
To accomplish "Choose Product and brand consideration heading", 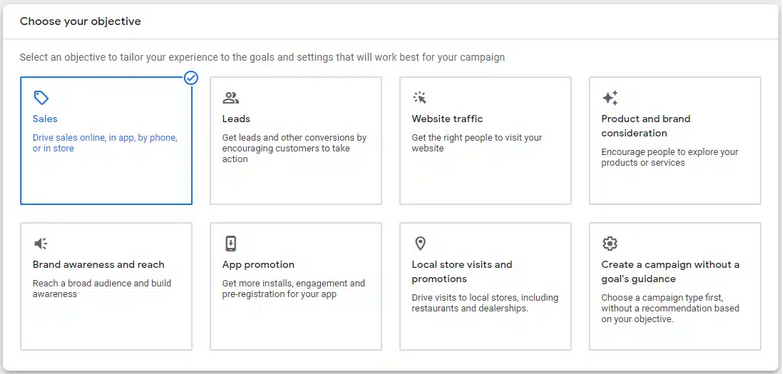I will [x=646, y=126].
